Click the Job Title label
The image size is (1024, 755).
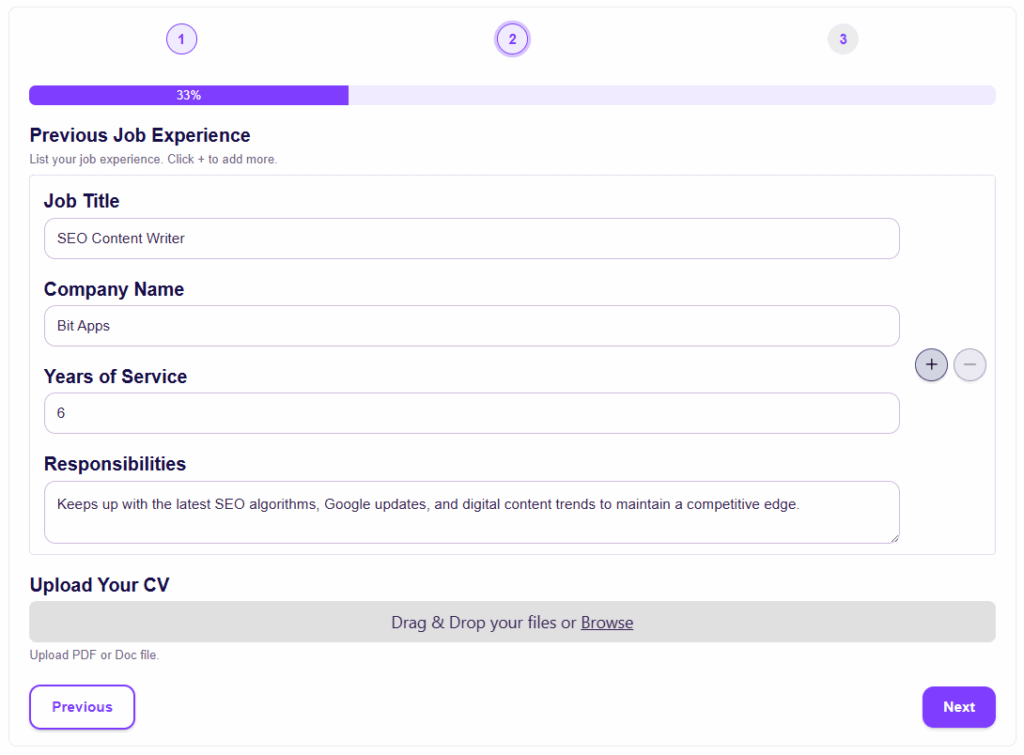tap(82, 201)
